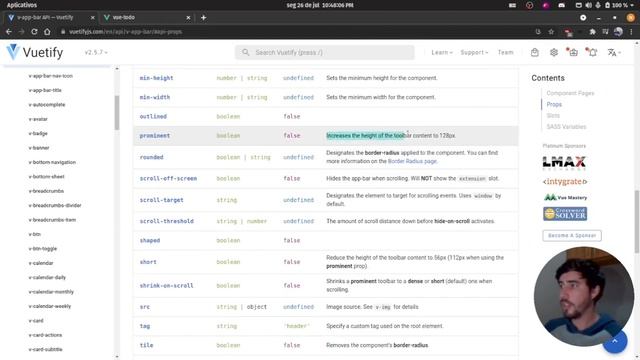640x360 pixels.
Task: Open v-calendar-daily in sidebar
Action: pyautogui.click(x=47, y=278)
